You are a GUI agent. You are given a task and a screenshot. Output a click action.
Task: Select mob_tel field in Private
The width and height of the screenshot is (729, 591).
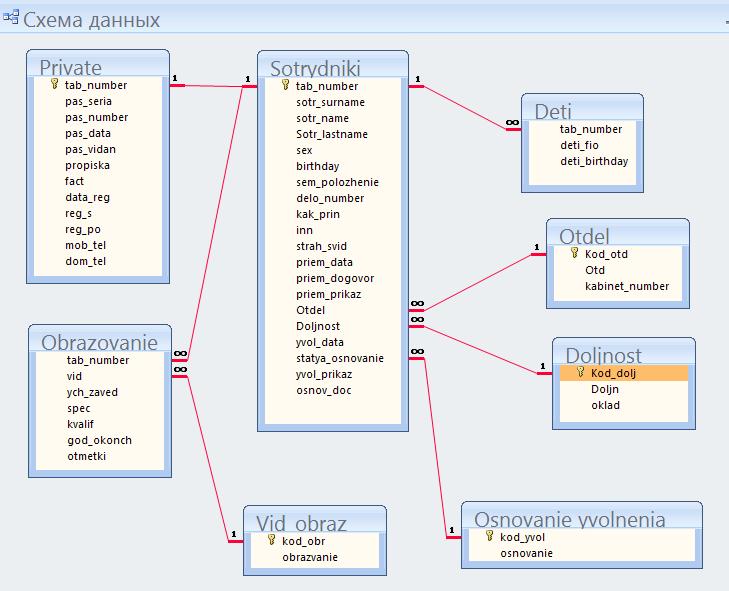86,246
